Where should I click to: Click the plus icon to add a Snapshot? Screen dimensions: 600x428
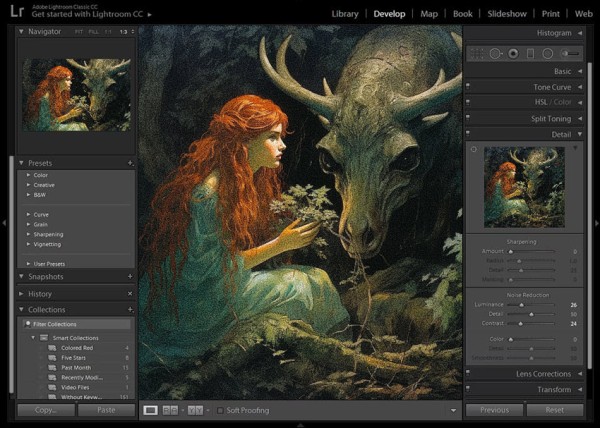130,276
